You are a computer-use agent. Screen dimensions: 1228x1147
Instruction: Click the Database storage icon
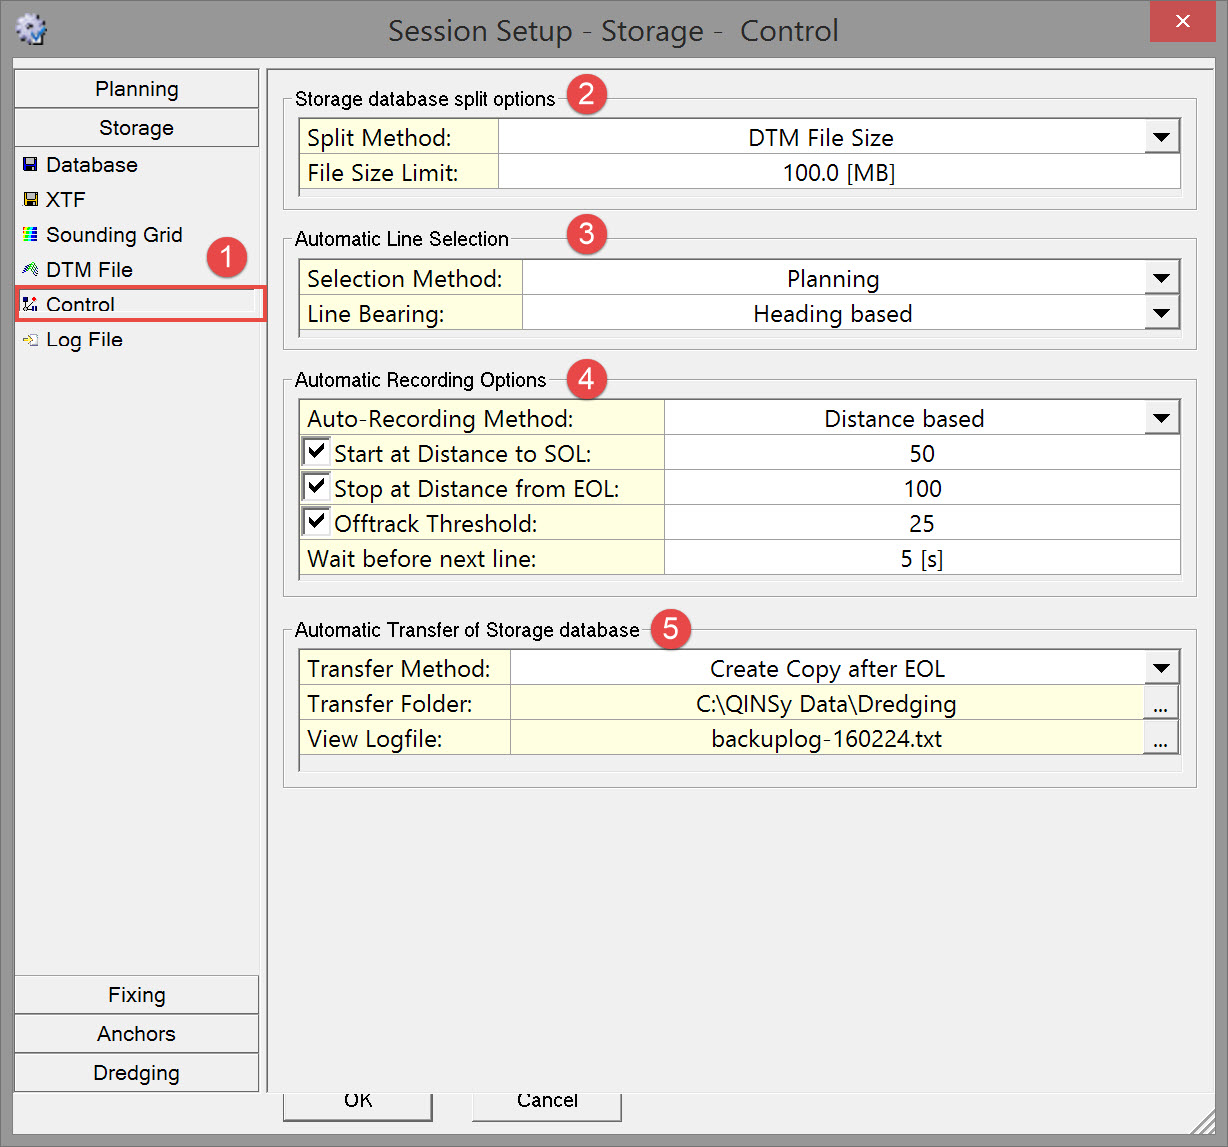point(30,165)
